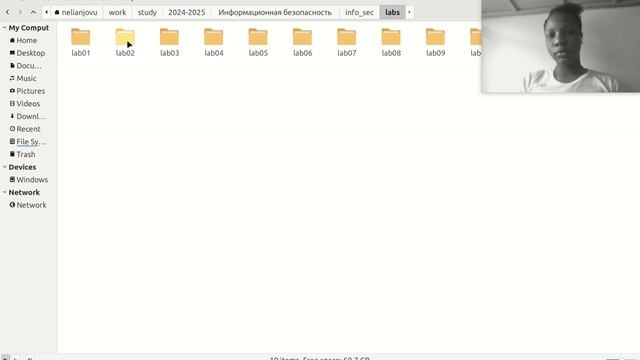Jump to study in the path bar
The height and width of the screenshot is (360, 640).
point(147,12)
